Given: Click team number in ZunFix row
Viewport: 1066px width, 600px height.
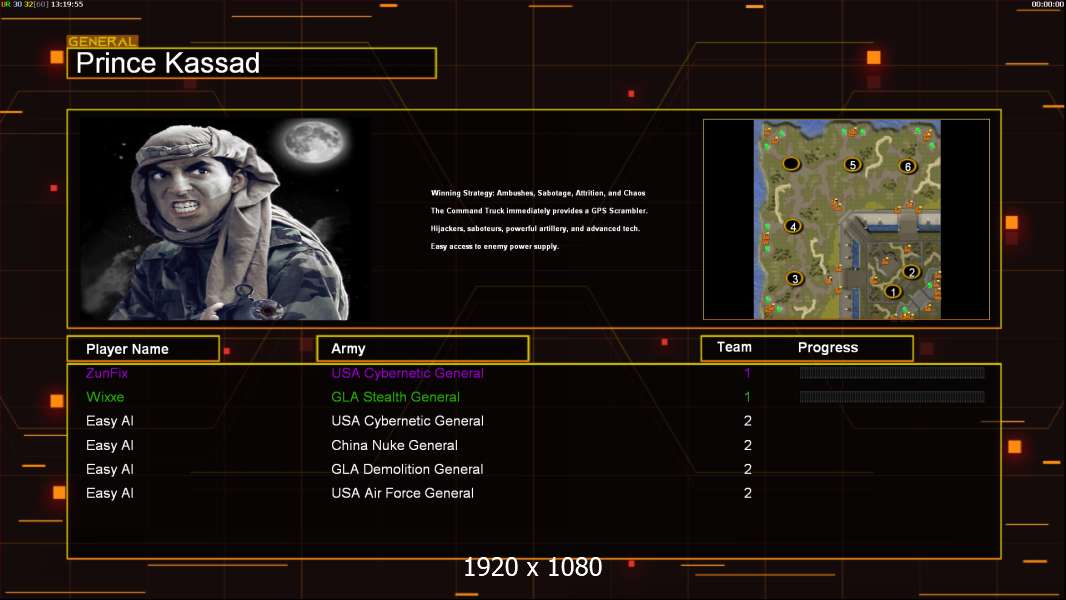Looking at the screenshot, I should pos(747,373).
